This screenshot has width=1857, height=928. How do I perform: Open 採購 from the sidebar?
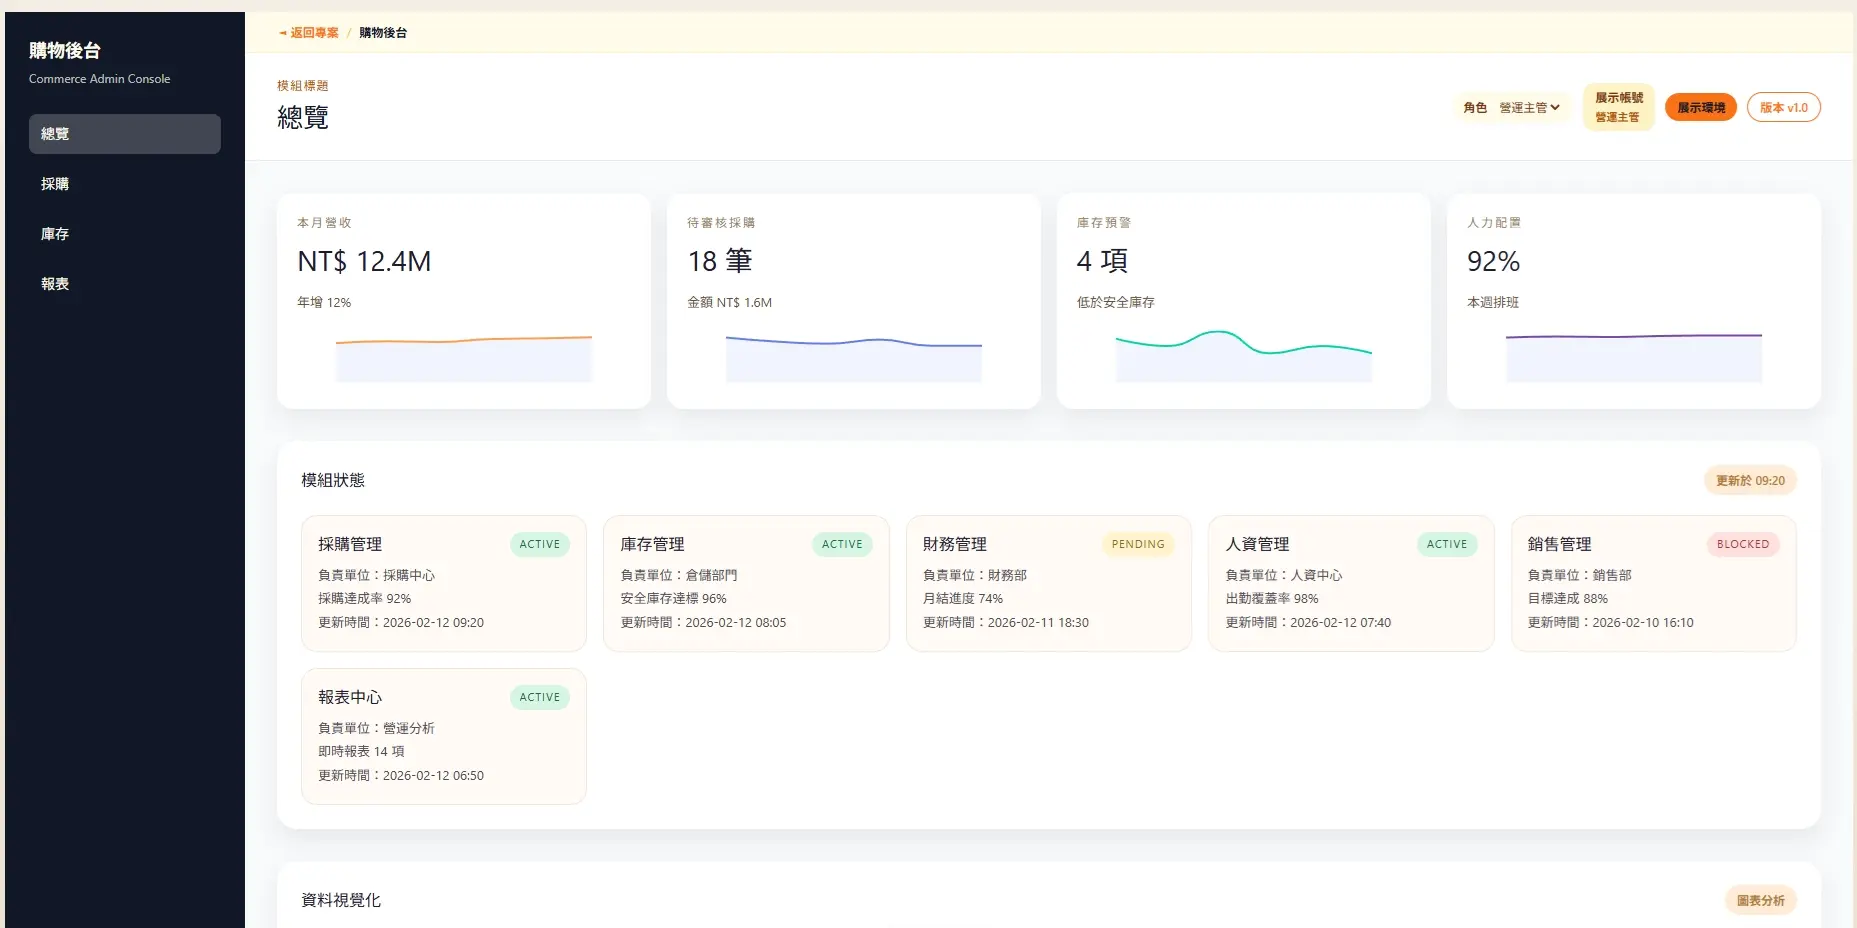[125, 184]
